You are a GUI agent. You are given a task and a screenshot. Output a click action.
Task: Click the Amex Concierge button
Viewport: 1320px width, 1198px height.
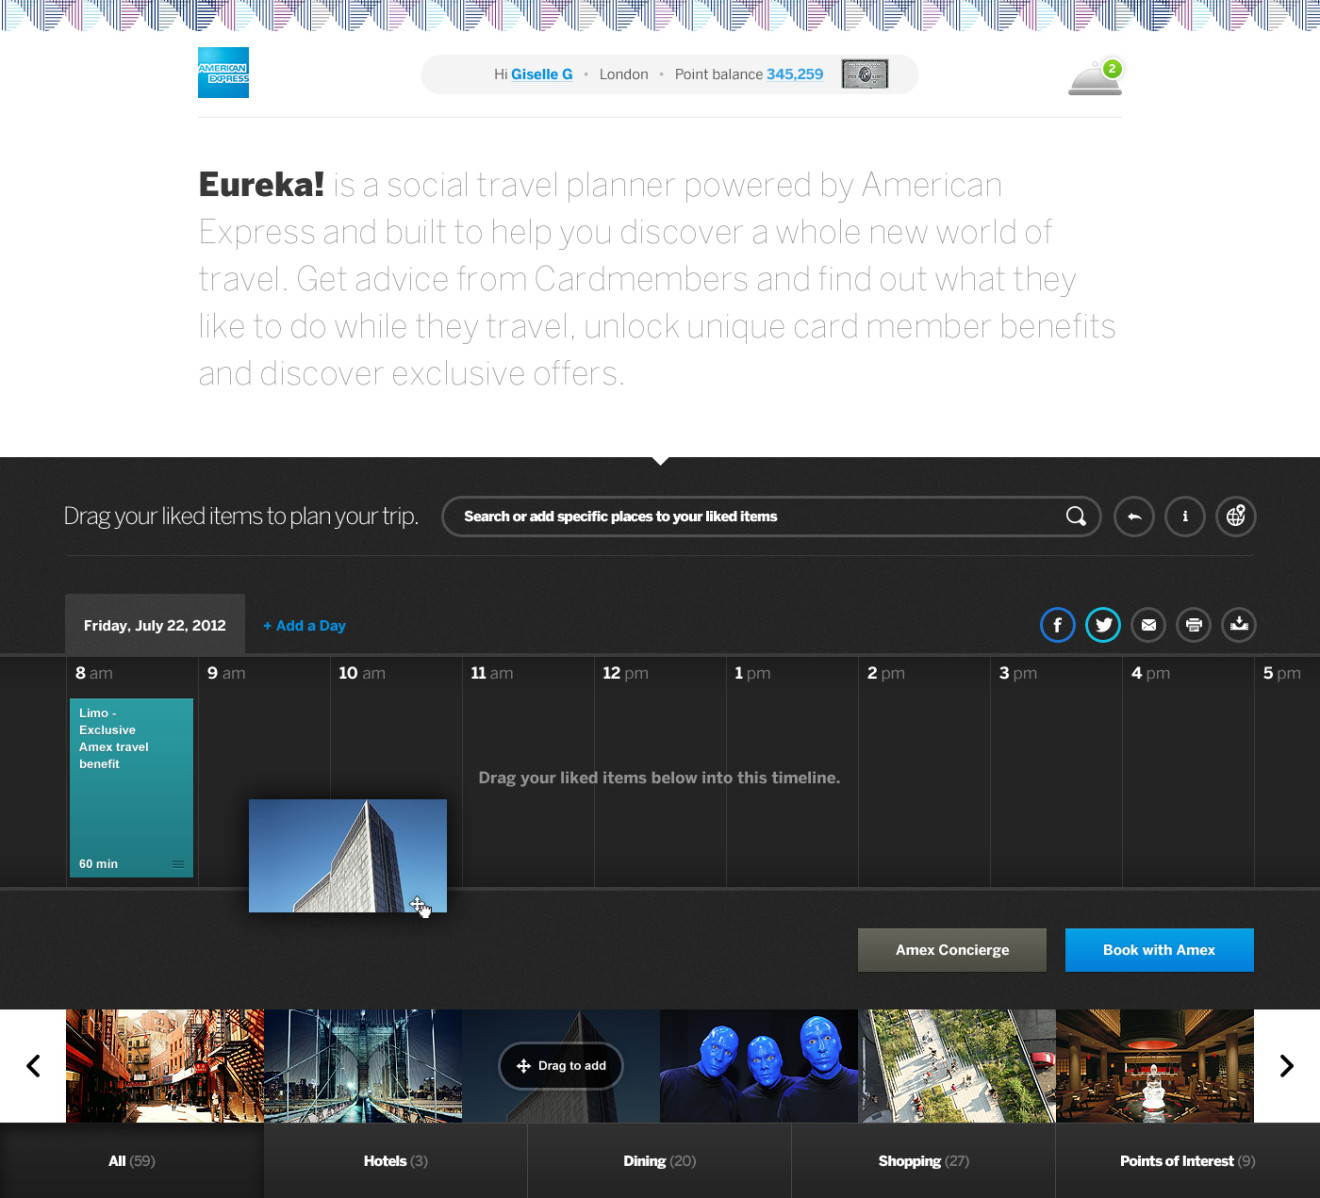click(x=952, y=950)
